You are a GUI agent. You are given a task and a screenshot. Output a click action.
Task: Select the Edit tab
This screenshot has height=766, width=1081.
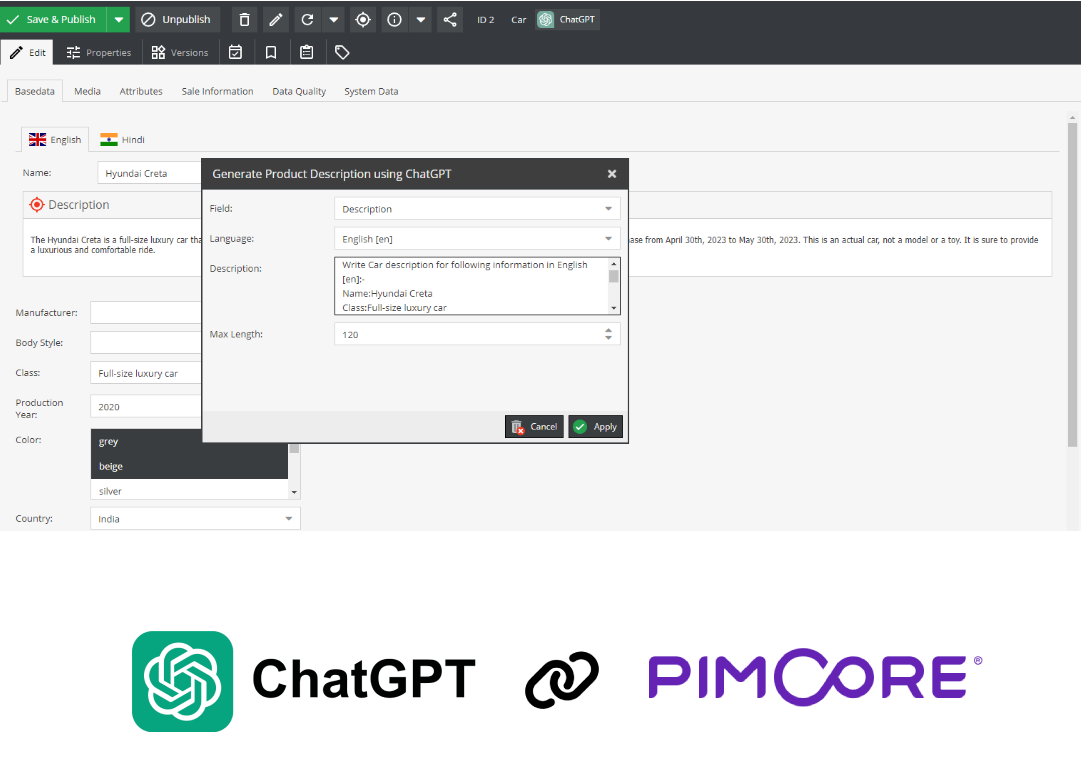tap(28, 52)
